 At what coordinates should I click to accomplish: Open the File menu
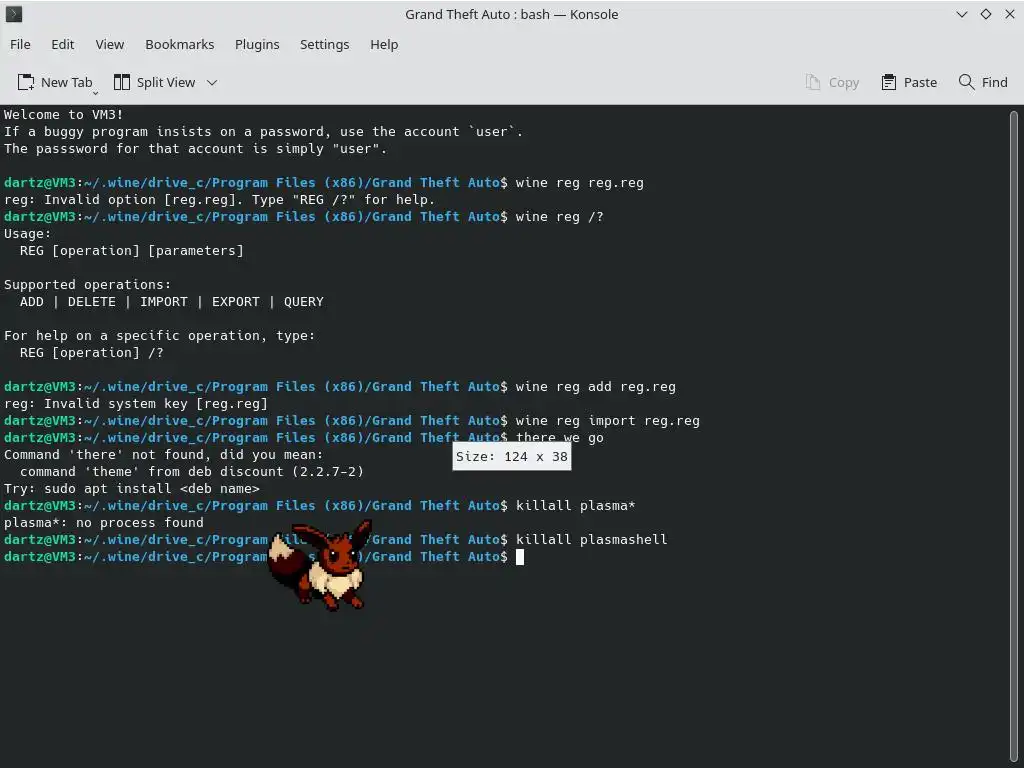[x=20, y=44]
